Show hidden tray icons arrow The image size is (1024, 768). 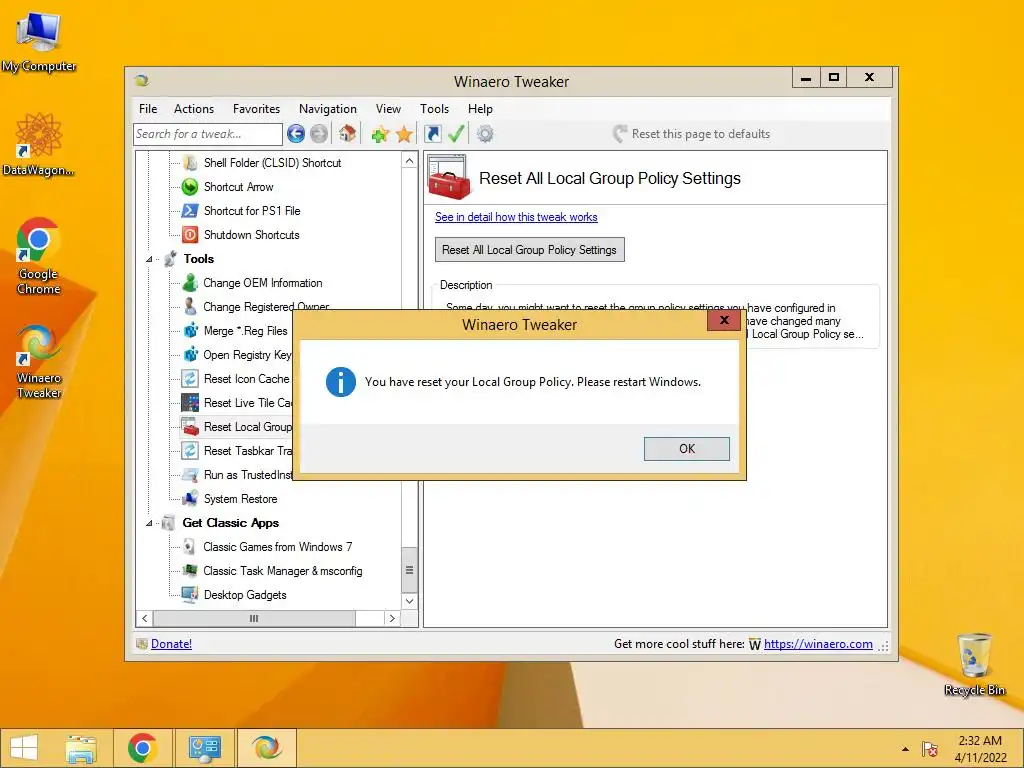point(905,749)
